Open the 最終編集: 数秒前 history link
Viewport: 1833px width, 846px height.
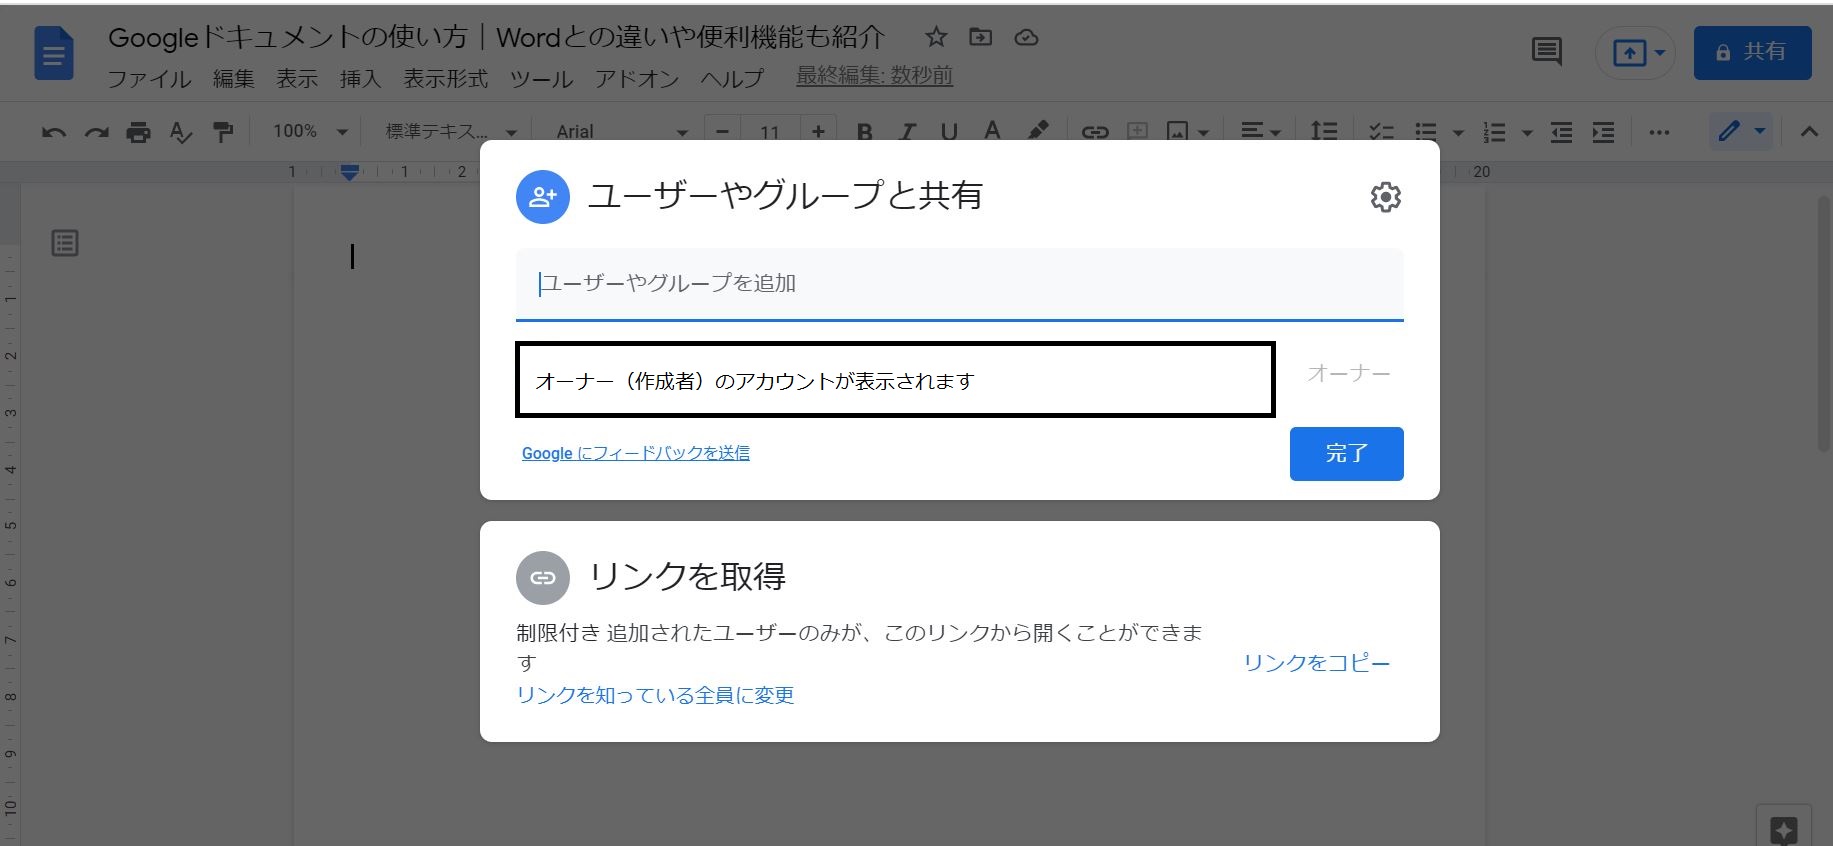click(x=874, y=76)
